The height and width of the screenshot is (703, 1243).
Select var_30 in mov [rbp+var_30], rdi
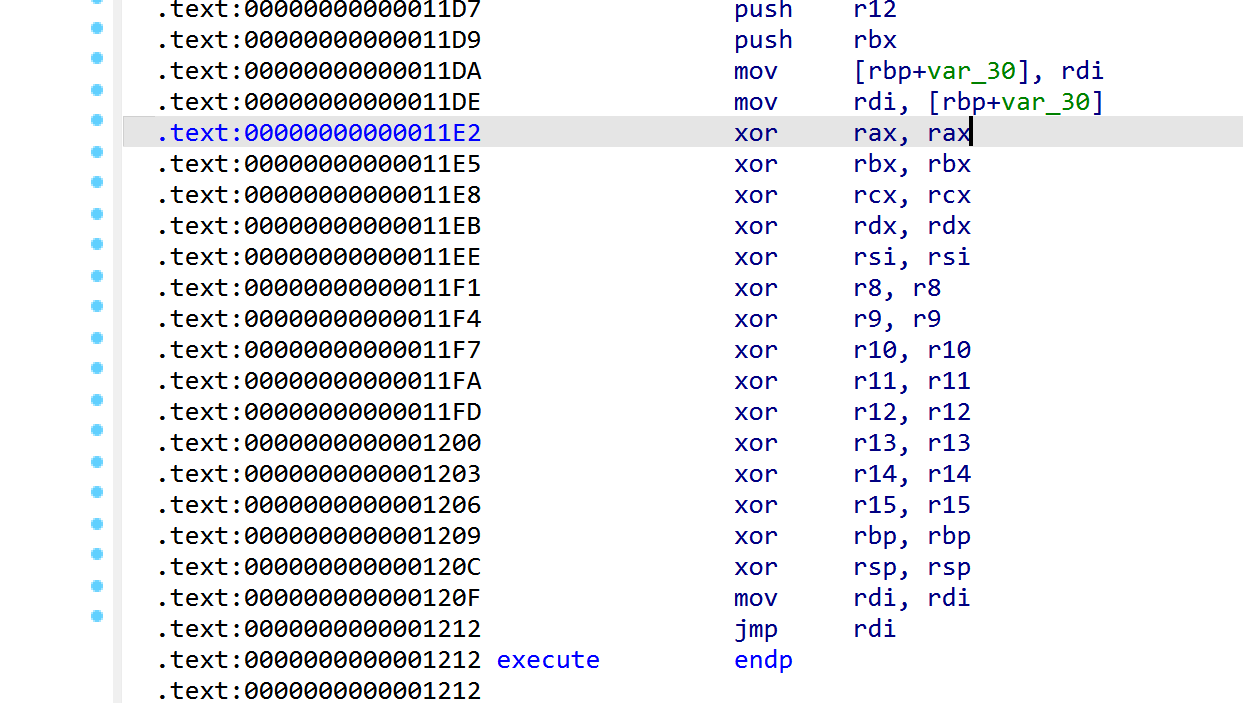[972, 71]
